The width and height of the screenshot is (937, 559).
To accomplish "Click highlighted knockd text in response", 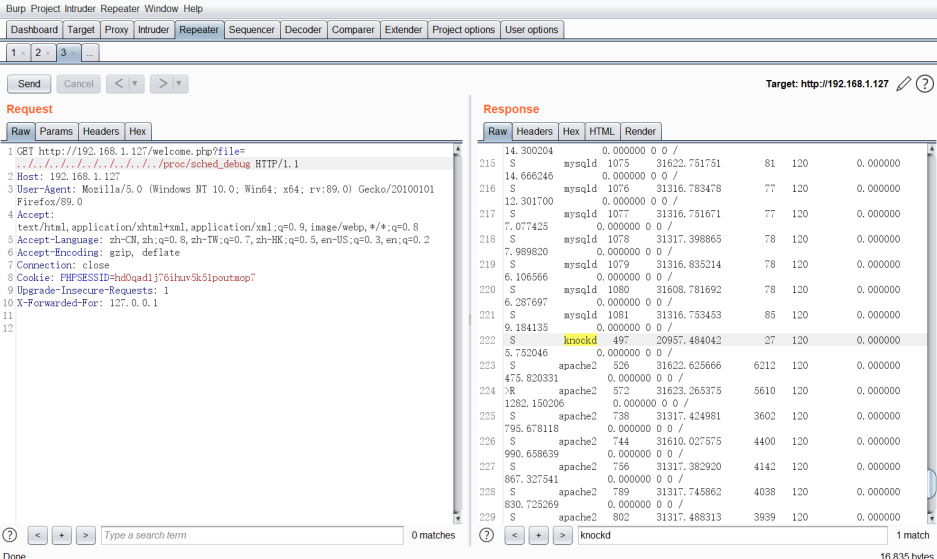I will (x=580, y=340).
